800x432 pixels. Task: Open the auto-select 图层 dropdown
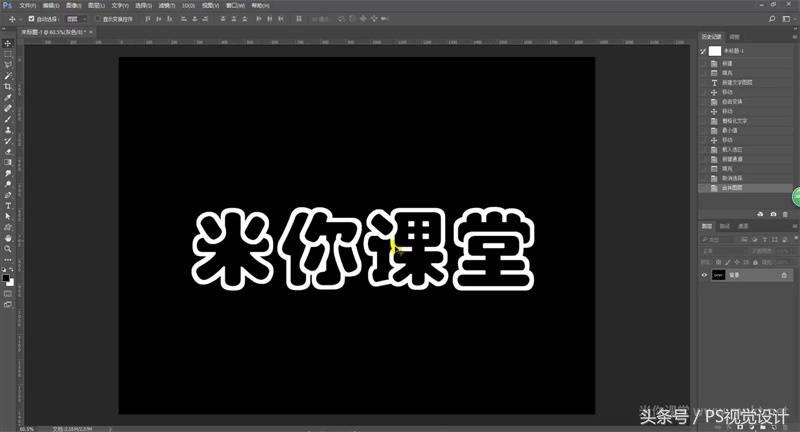click(77, 19)
